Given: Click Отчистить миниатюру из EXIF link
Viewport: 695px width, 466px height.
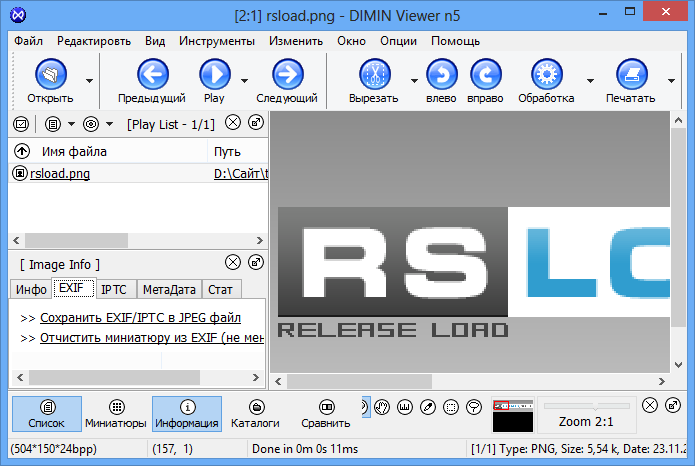Looking at the screenshot, I should pyautogui.click(x=152, y=338).
